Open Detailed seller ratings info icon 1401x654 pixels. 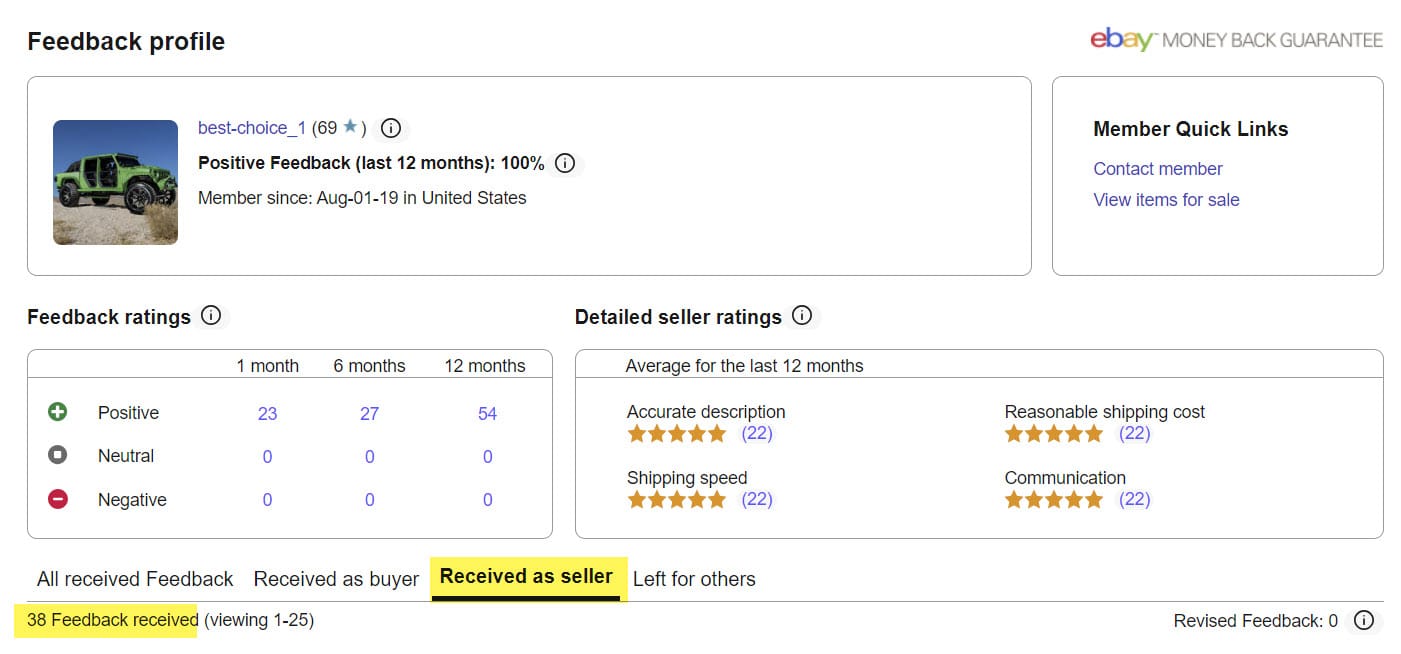click(x=802, y=316)
